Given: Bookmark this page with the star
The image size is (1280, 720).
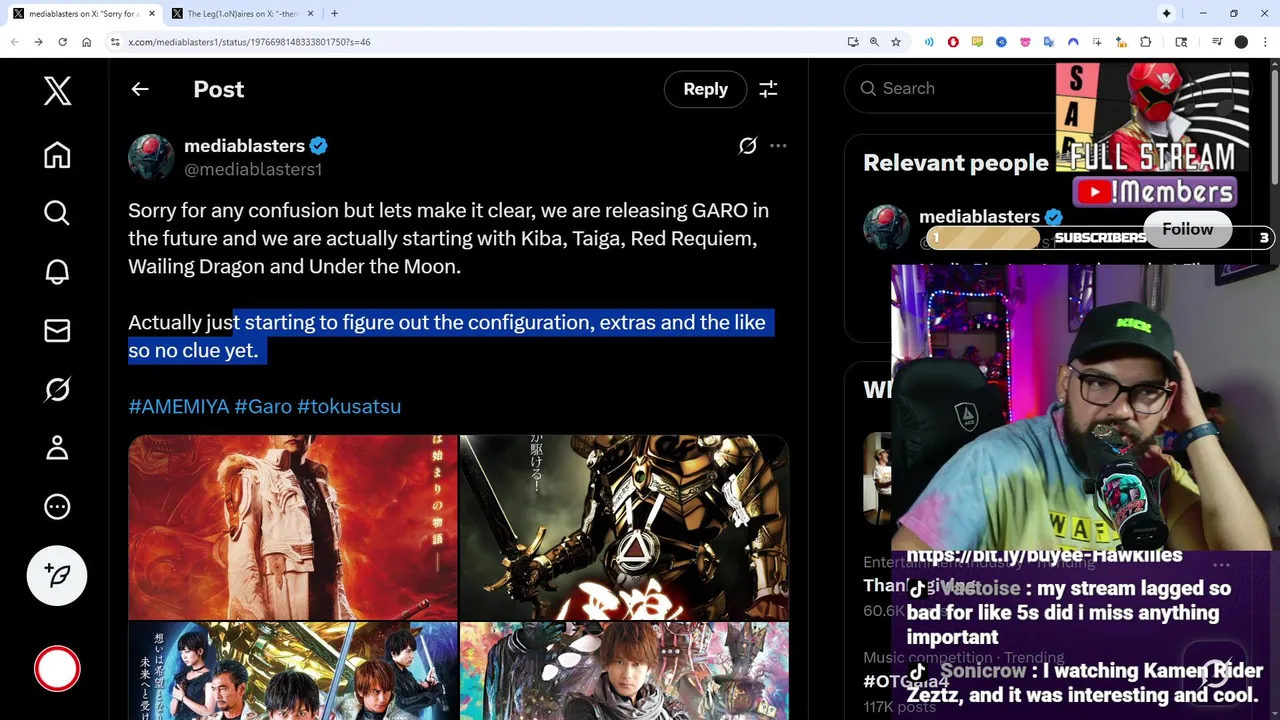Looking at the screenshot, I should pos(896,42).
